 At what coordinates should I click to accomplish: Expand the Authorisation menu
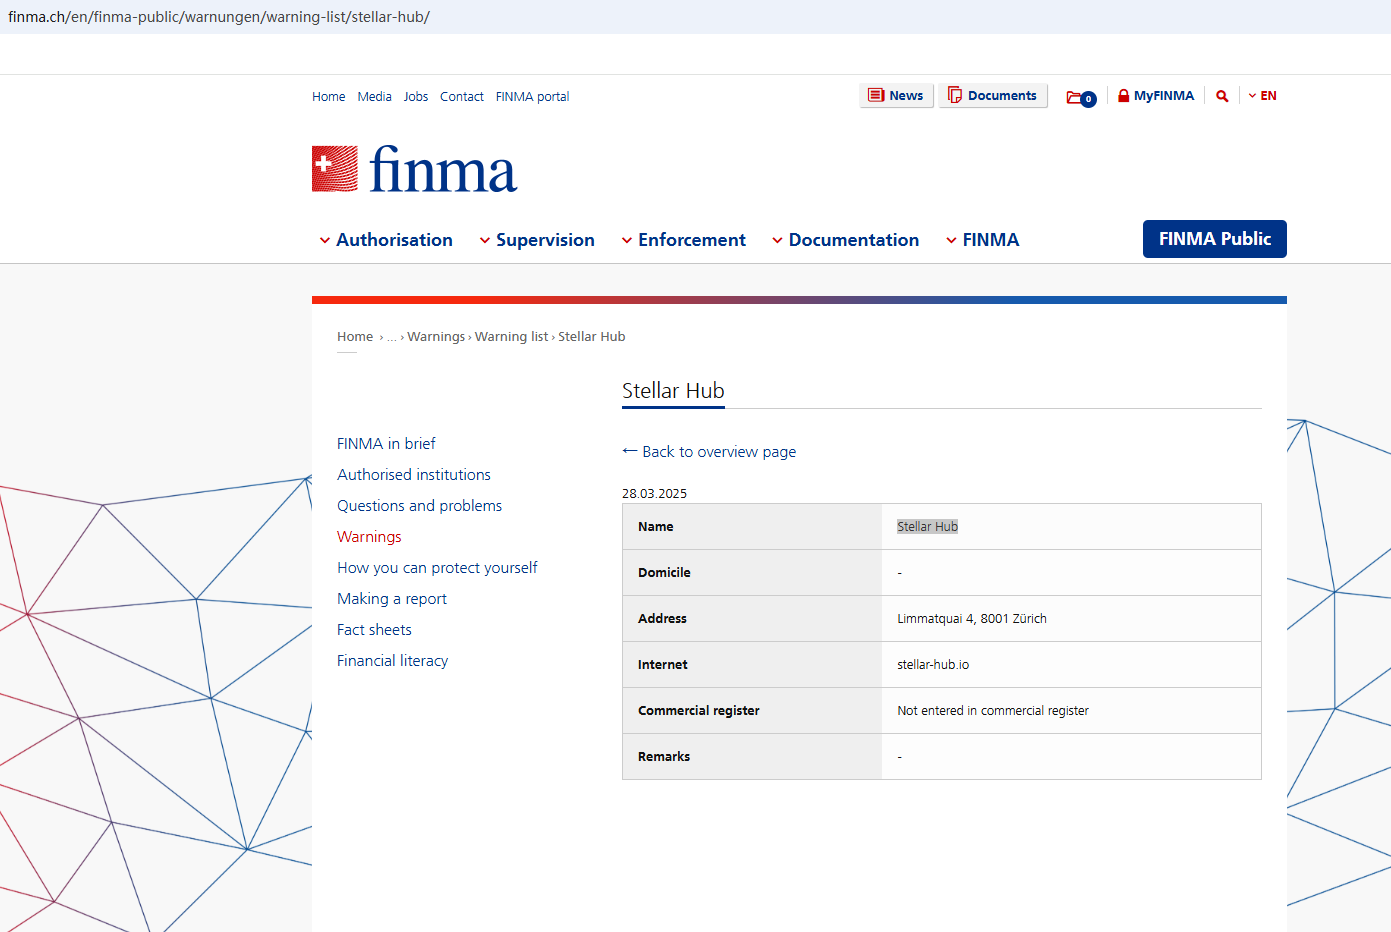coord(386,240)
